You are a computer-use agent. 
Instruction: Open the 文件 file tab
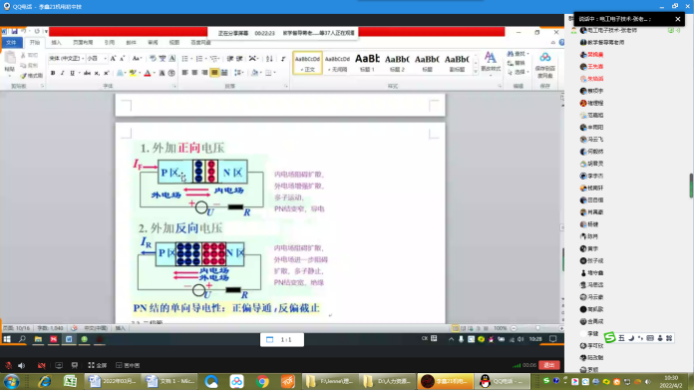pos(11,42)
